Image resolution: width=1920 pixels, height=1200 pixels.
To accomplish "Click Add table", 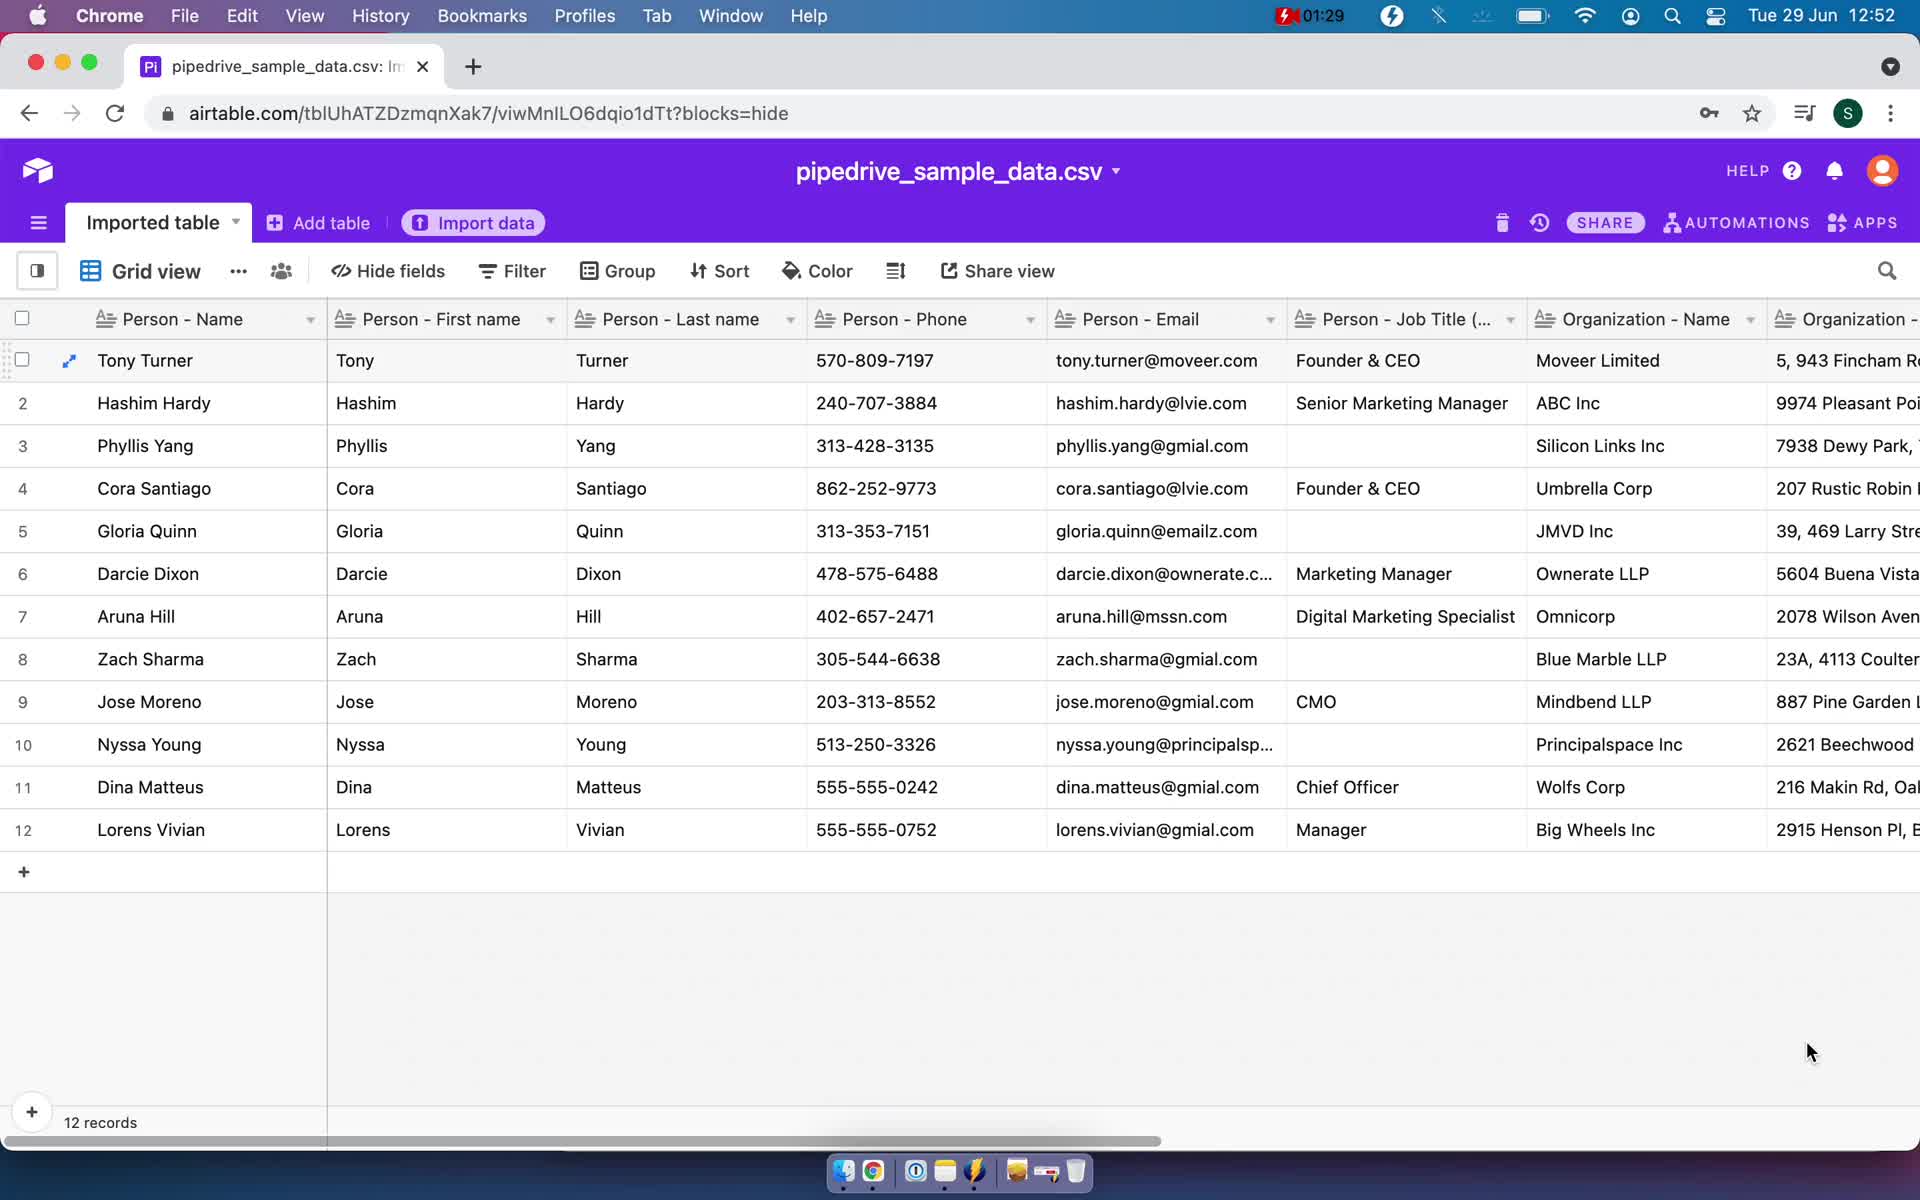I will tap(318, 223).
